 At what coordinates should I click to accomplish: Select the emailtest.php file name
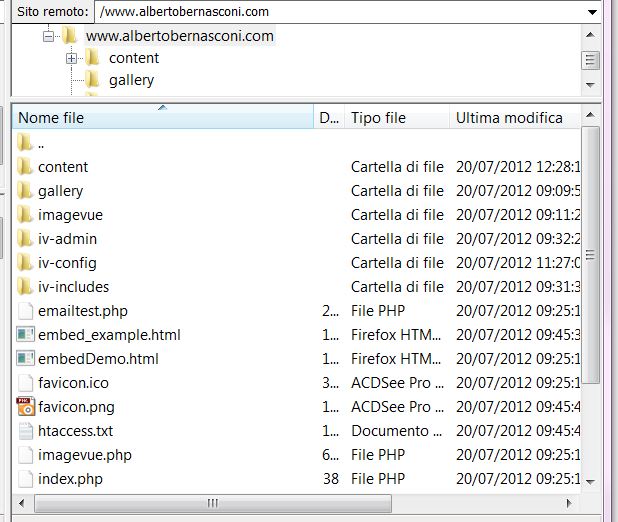coord(83,311)
